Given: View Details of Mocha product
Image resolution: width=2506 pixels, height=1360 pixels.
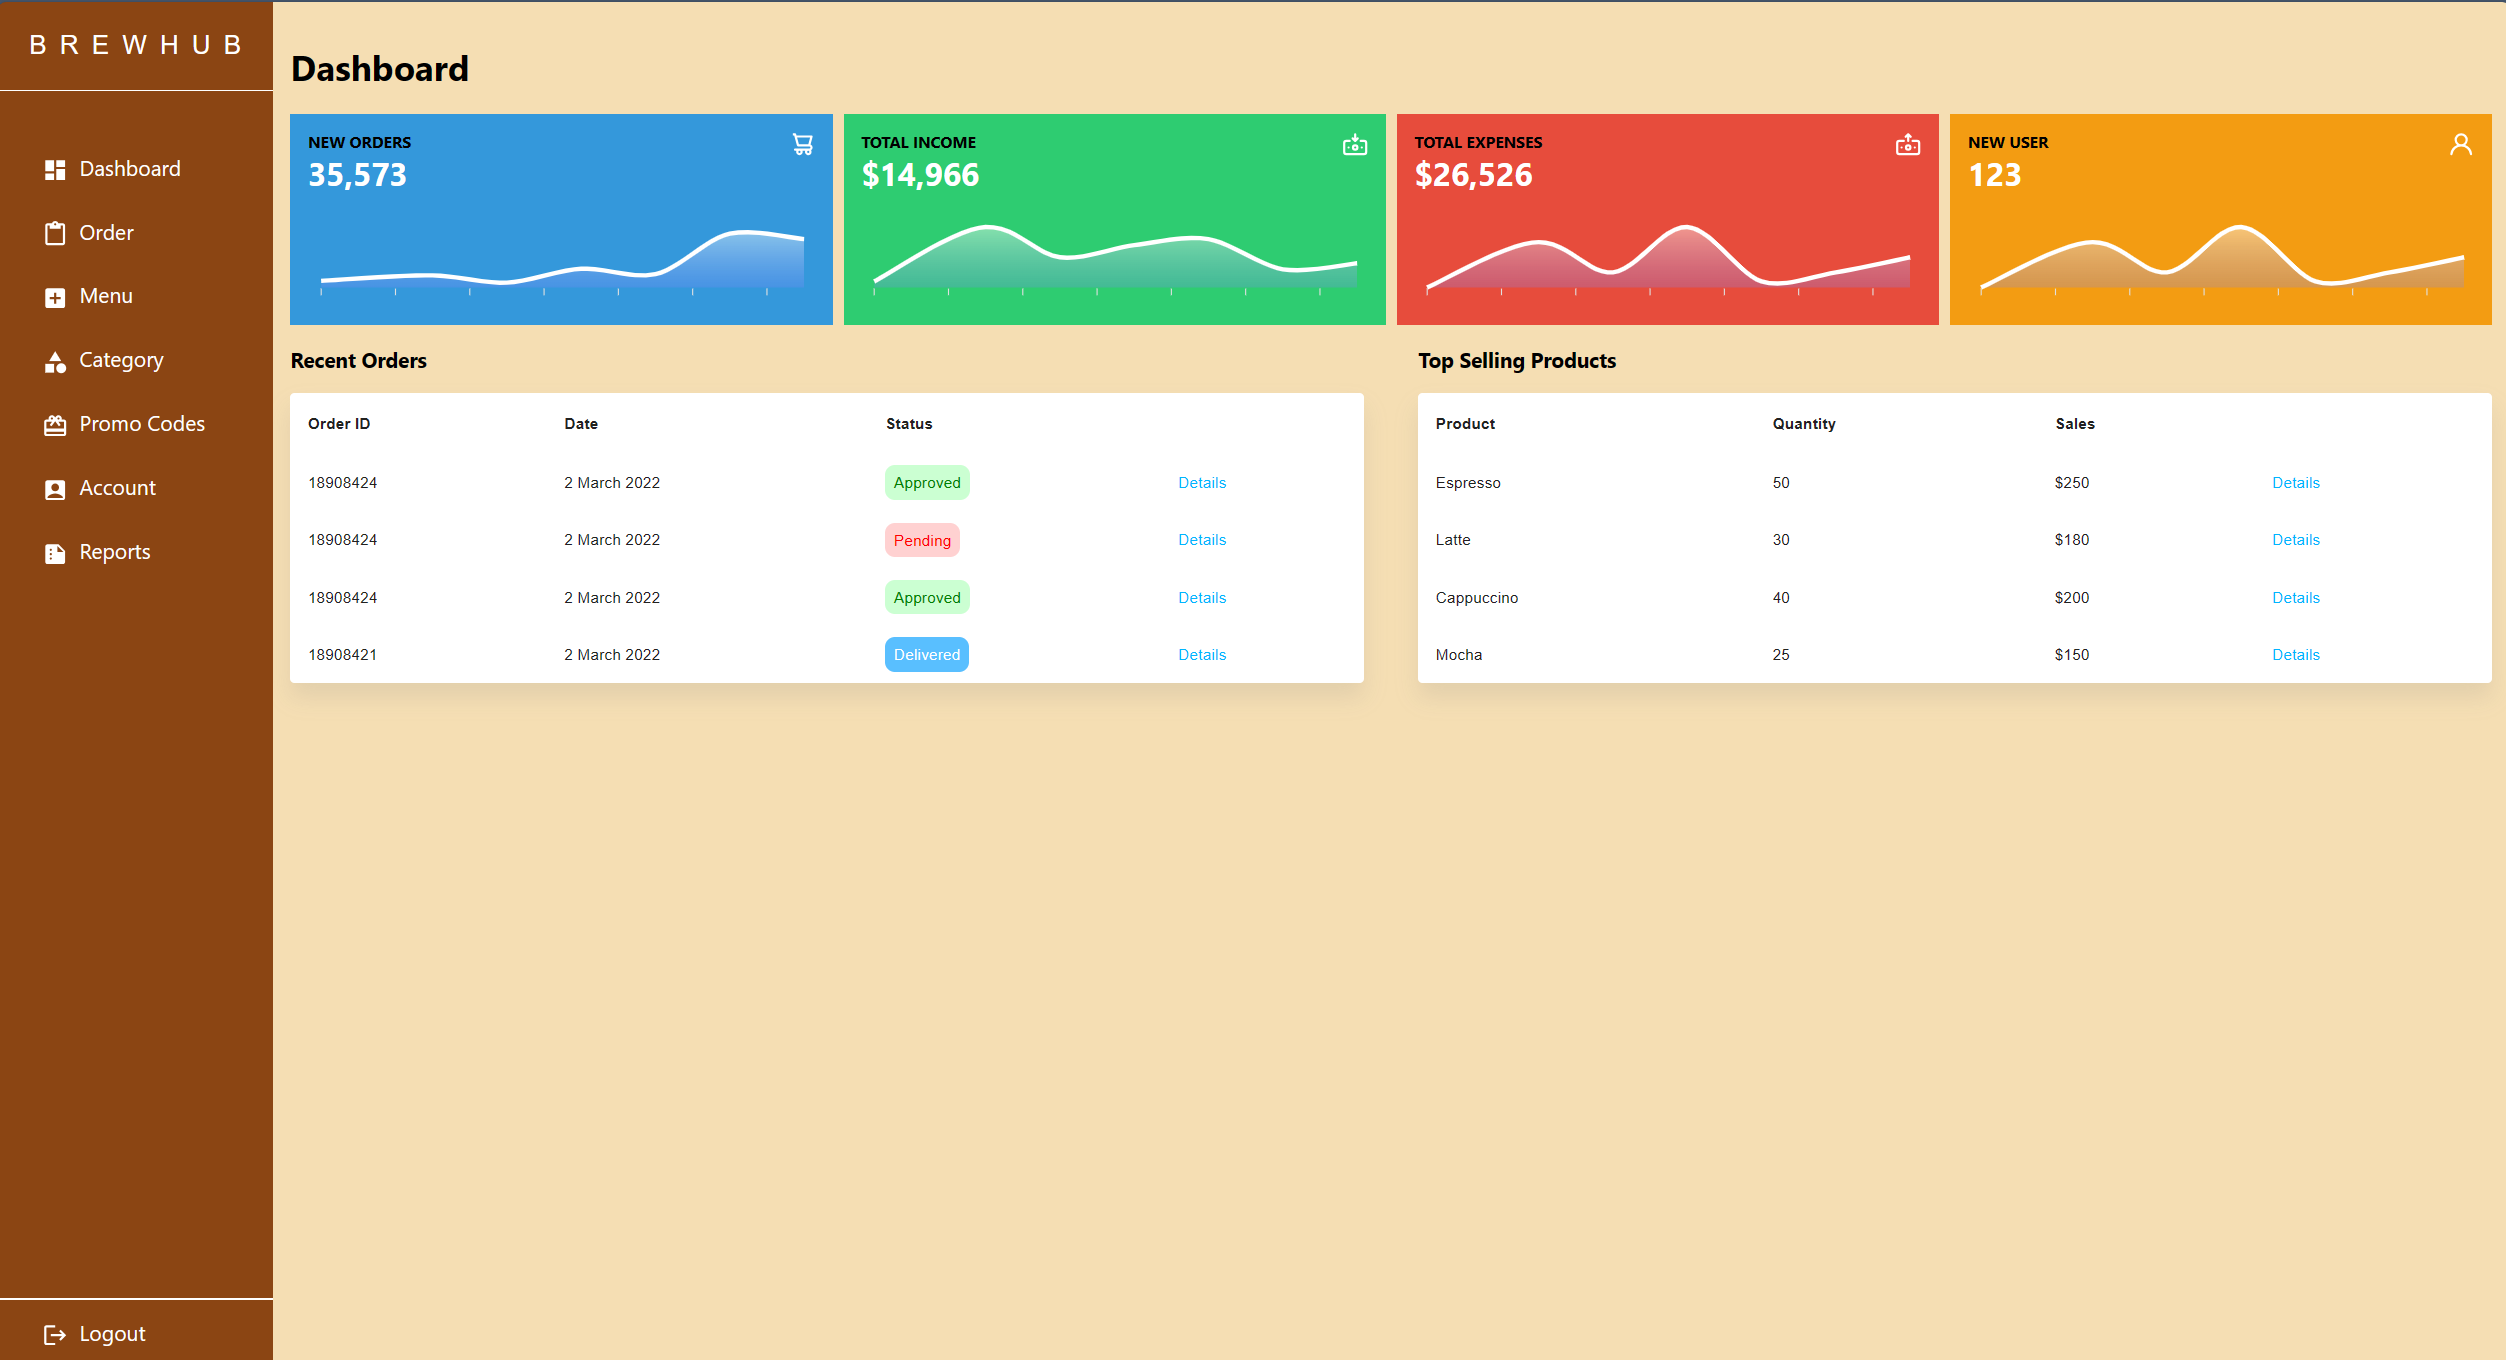Looking at the screenshot, I should (2295, 655).
